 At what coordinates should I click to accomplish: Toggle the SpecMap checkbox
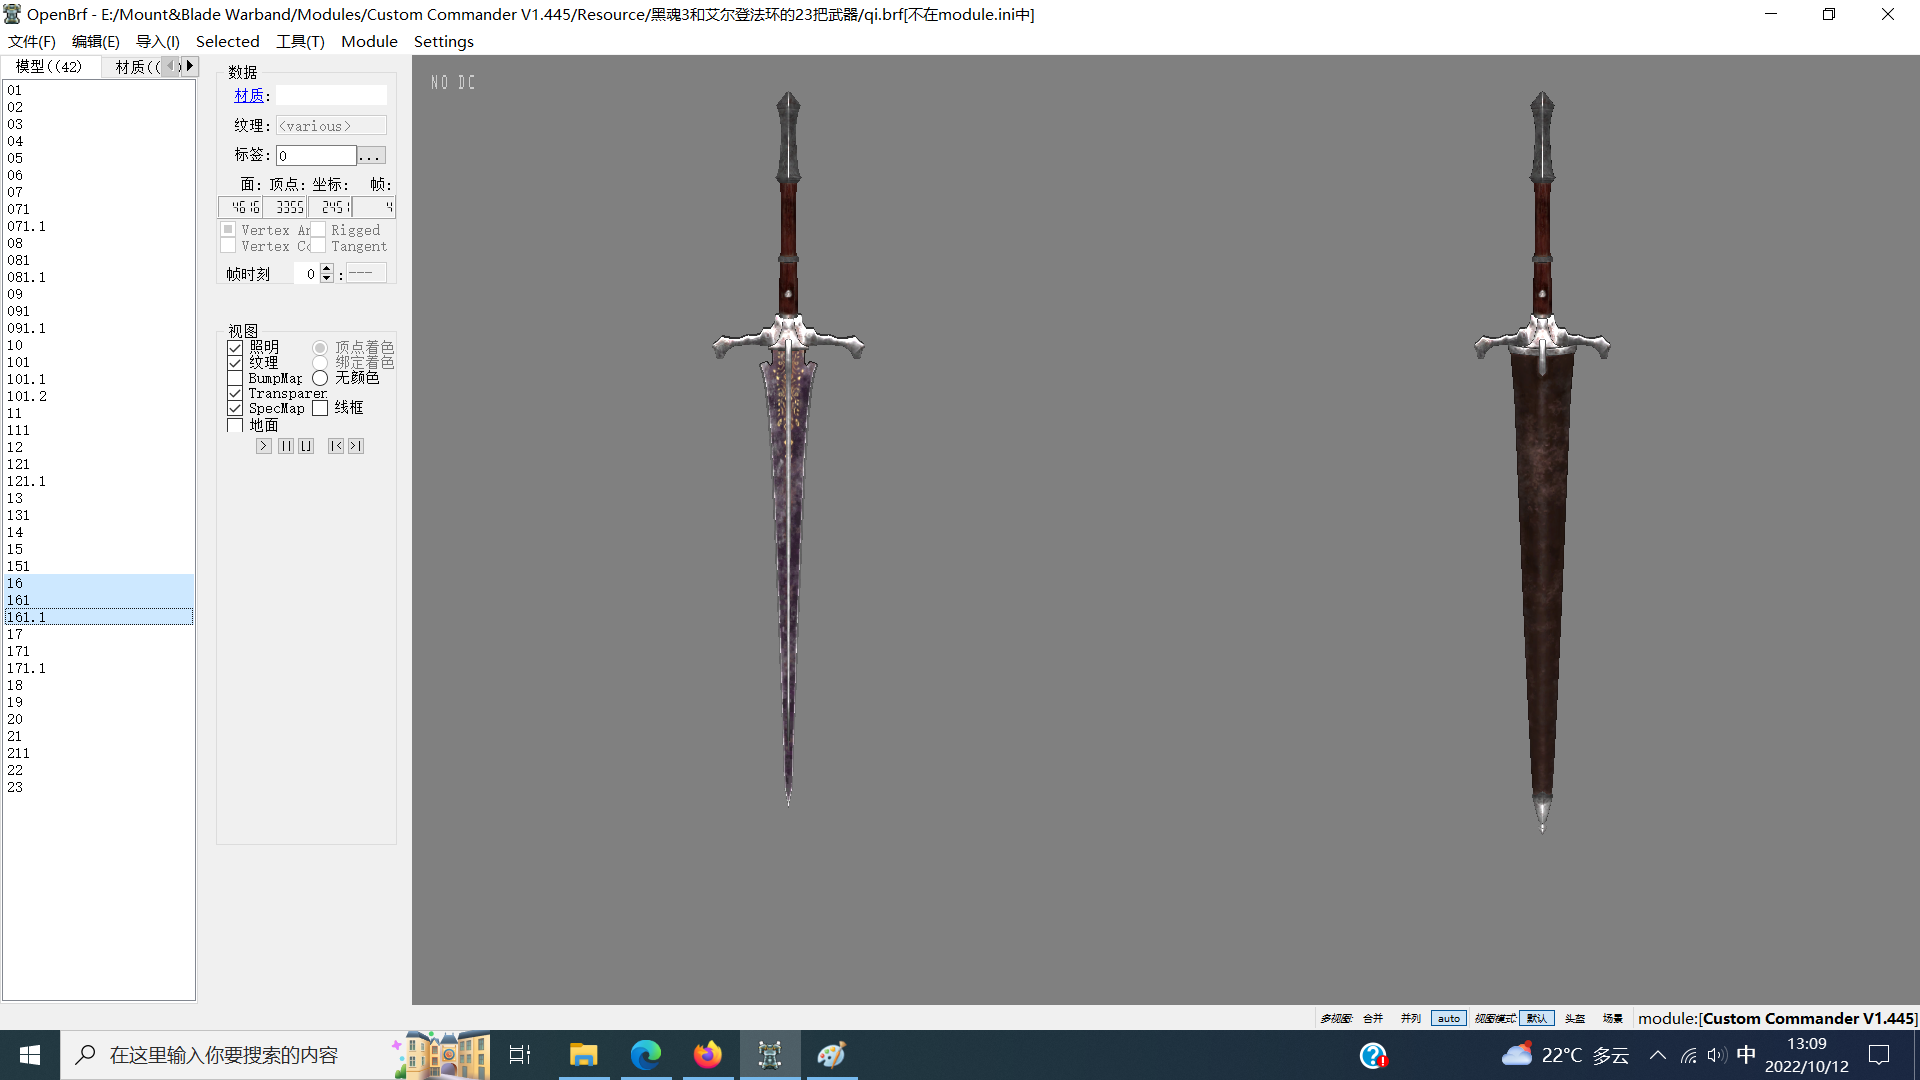[x=235, y=408]
